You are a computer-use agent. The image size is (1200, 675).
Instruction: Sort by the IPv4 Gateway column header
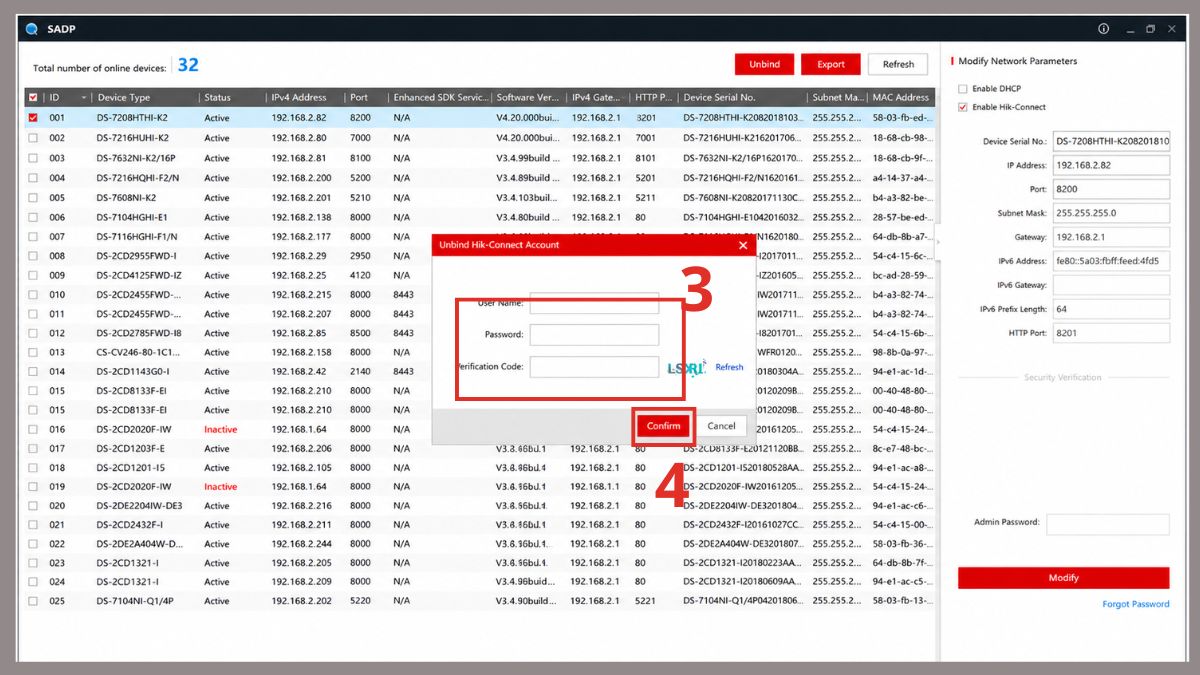point(594,98)
